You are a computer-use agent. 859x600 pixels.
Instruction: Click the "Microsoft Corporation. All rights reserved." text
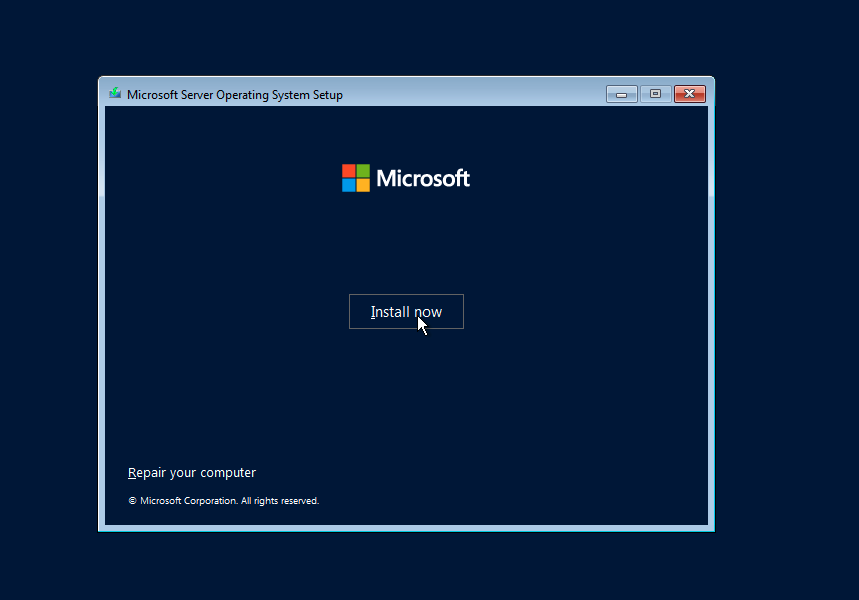click(230, 501)
